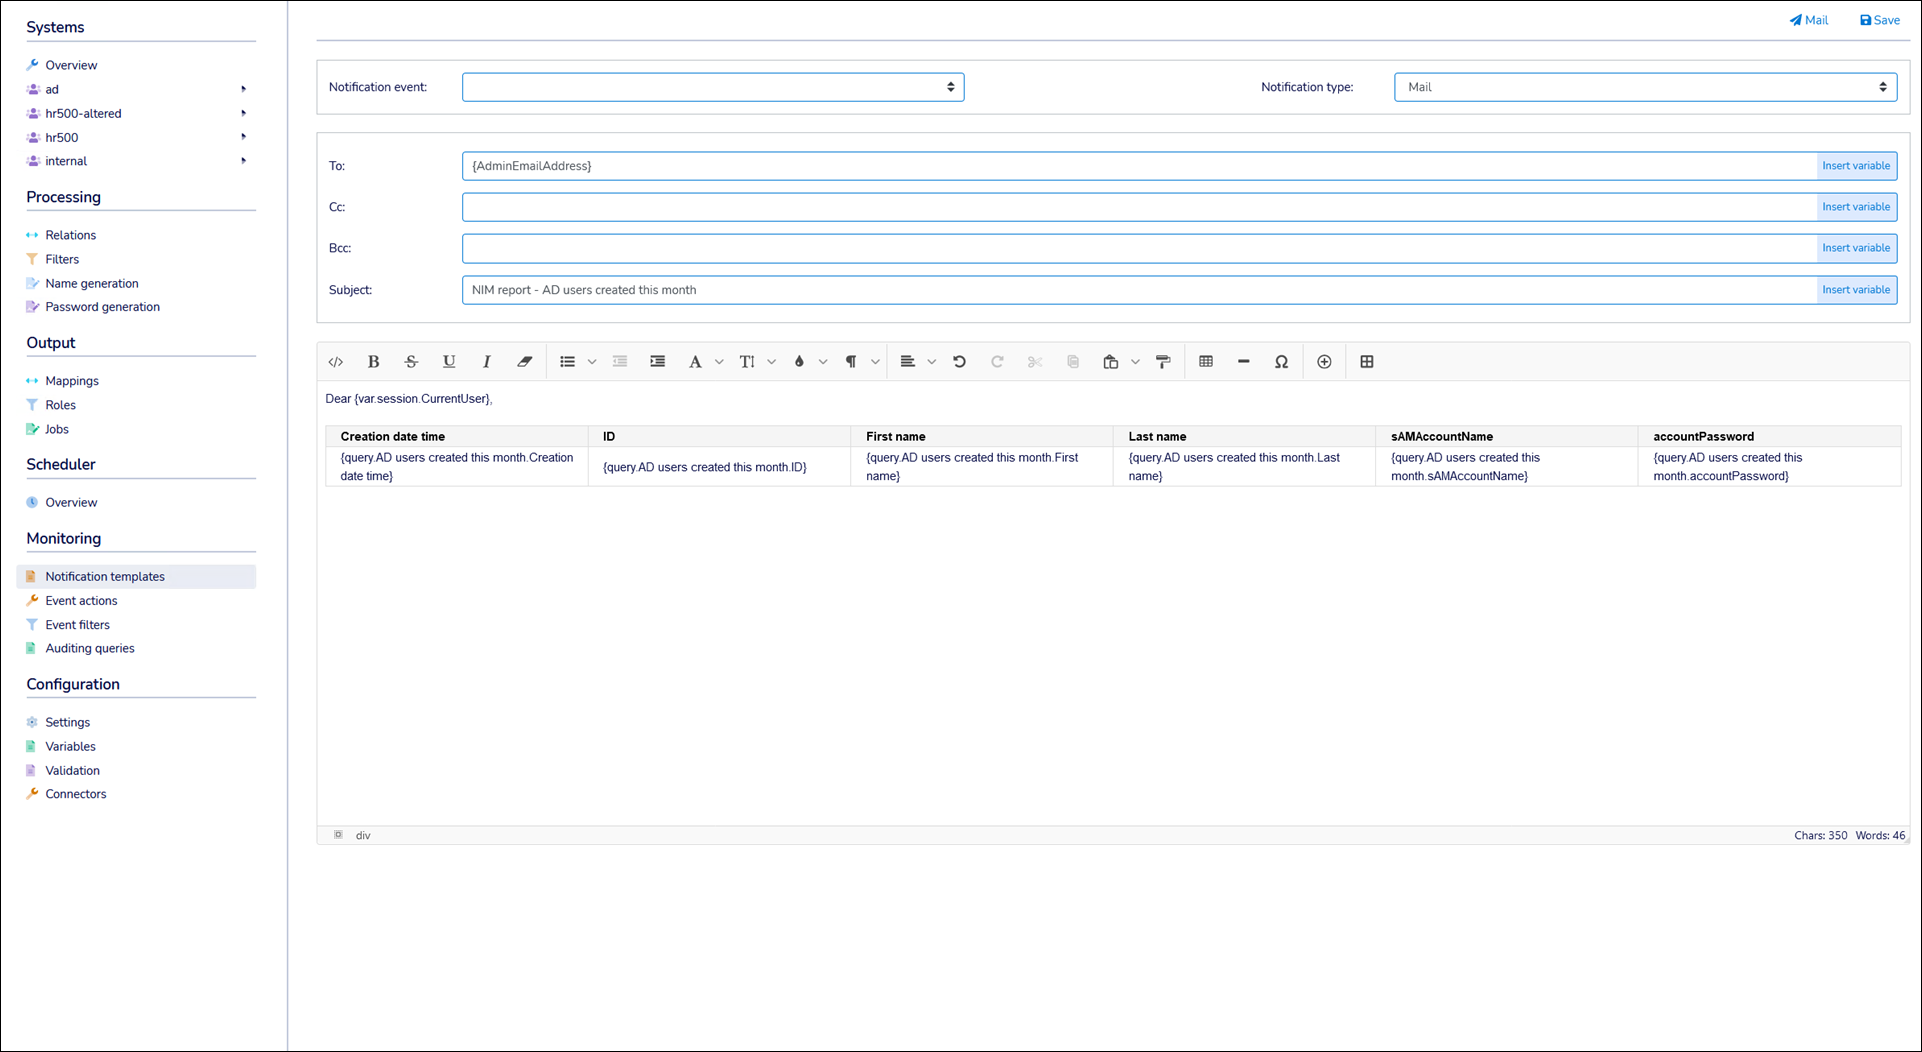Insert special character with Omega icon
Screen dimensions: 1922x1052
1281,362
